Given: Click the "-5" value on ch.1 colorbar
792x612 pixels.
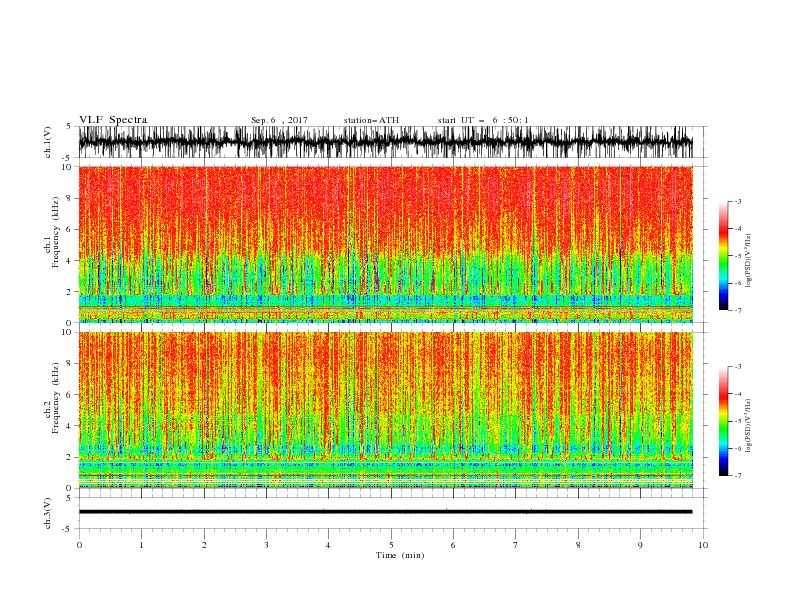Looking at the screenshot, I should [738, 256].
